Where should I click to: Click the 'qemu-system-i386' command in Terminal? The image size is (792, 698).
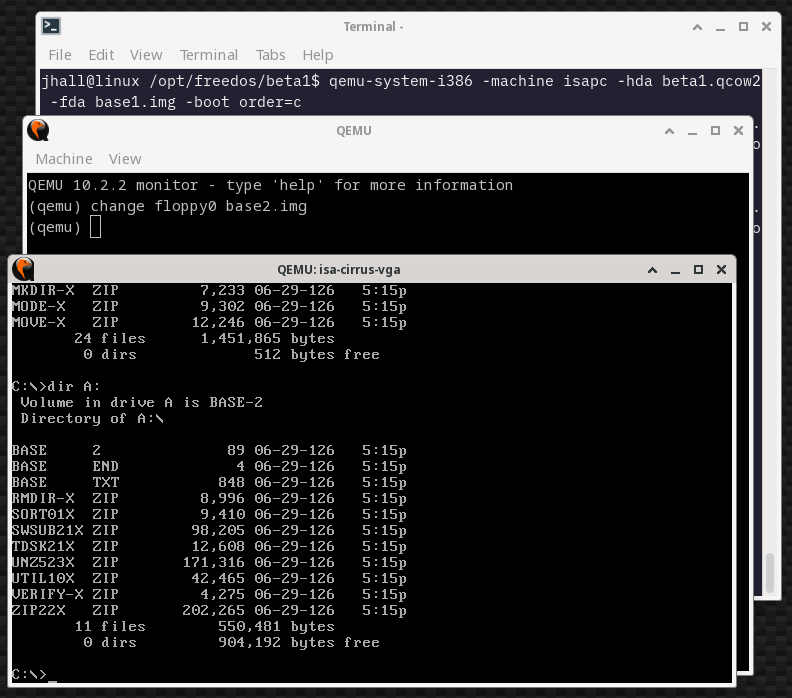pos(401,81)
